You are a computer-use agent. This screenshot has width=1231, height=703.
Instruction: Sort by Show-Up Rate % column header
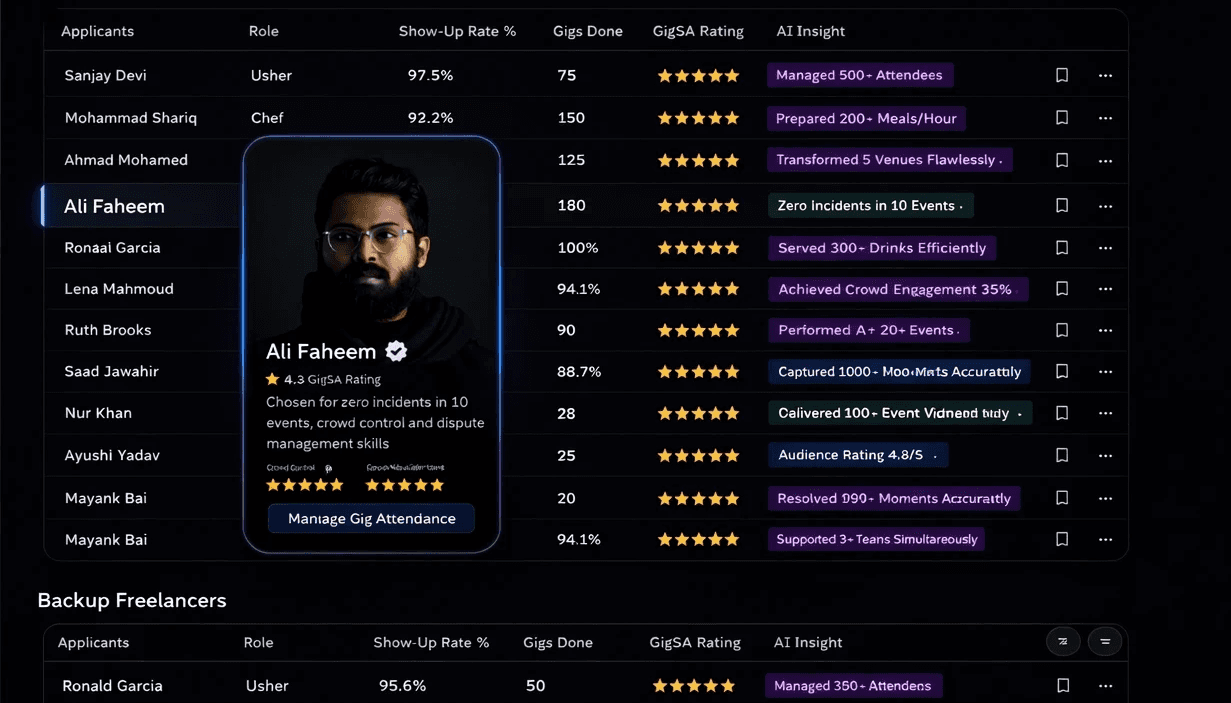pyautogui.click(x=457, y=31)
